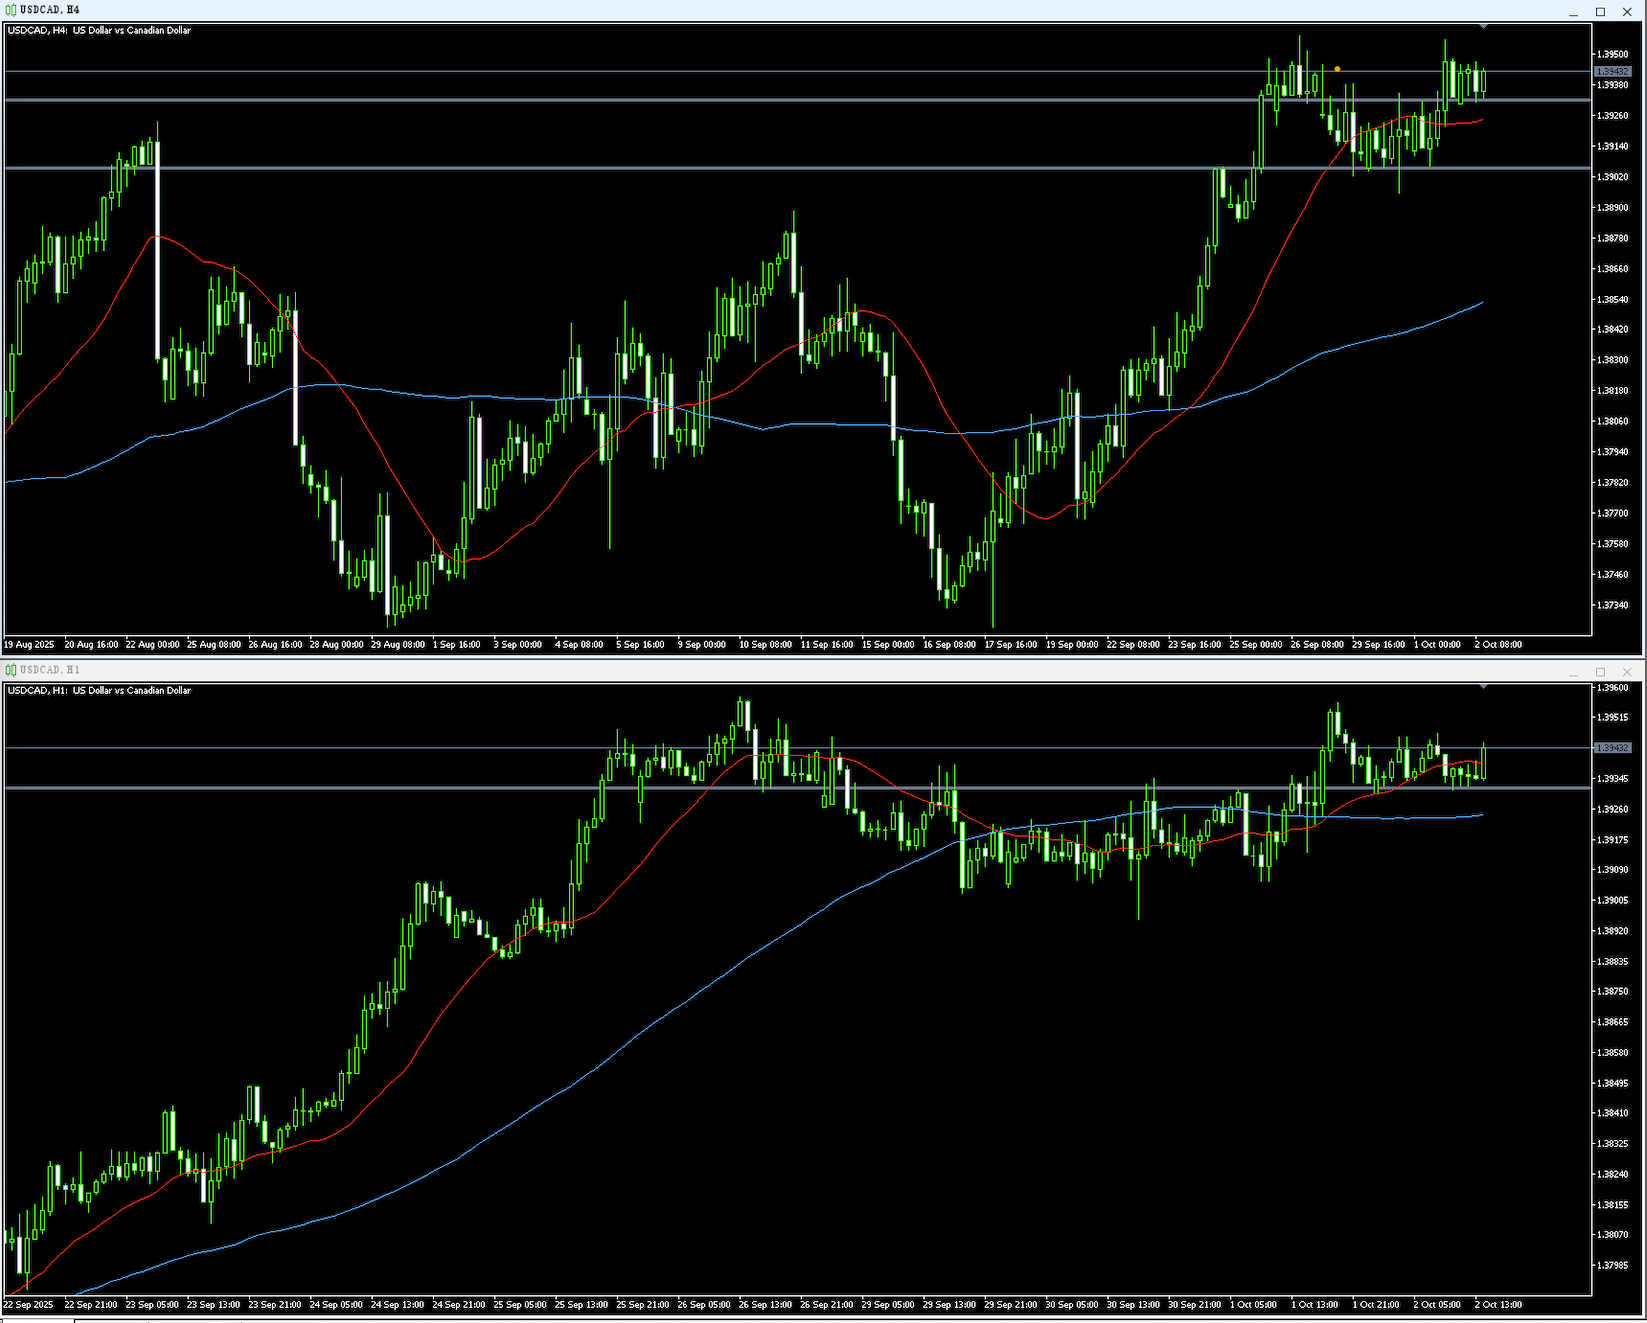Click the 1.37985 price label on H1 scale
Screen dimensions: 1647x1323
(x=1613, y=1265)
